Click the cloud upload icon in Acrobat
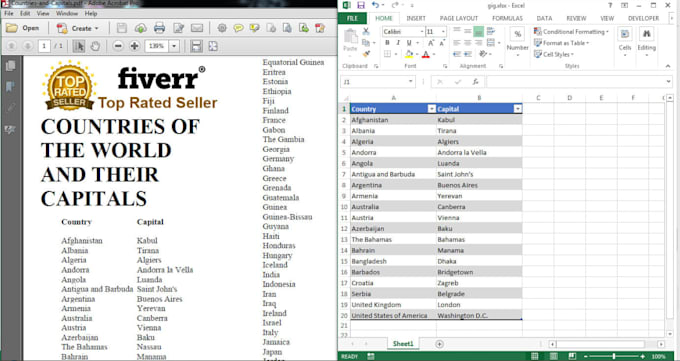The image size is (680, 361). point(141,28)
